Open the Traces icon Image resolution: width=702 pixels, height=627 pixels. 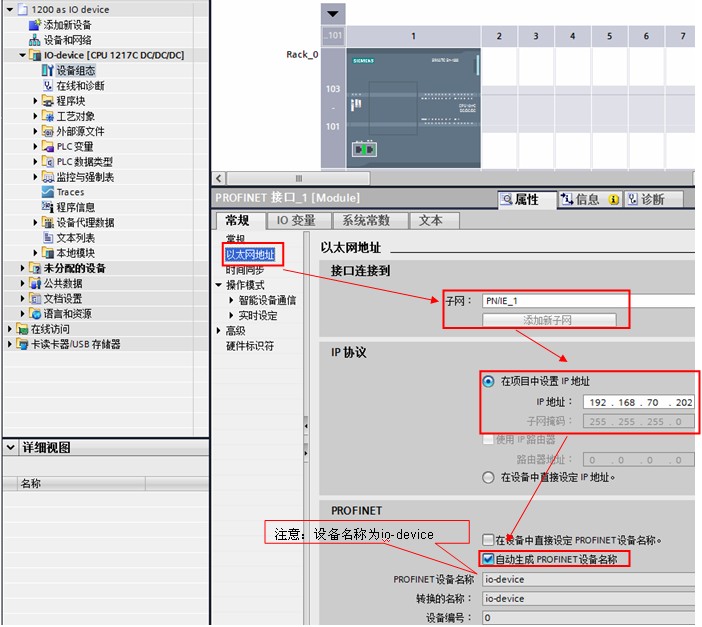click(x=47, y=192)
